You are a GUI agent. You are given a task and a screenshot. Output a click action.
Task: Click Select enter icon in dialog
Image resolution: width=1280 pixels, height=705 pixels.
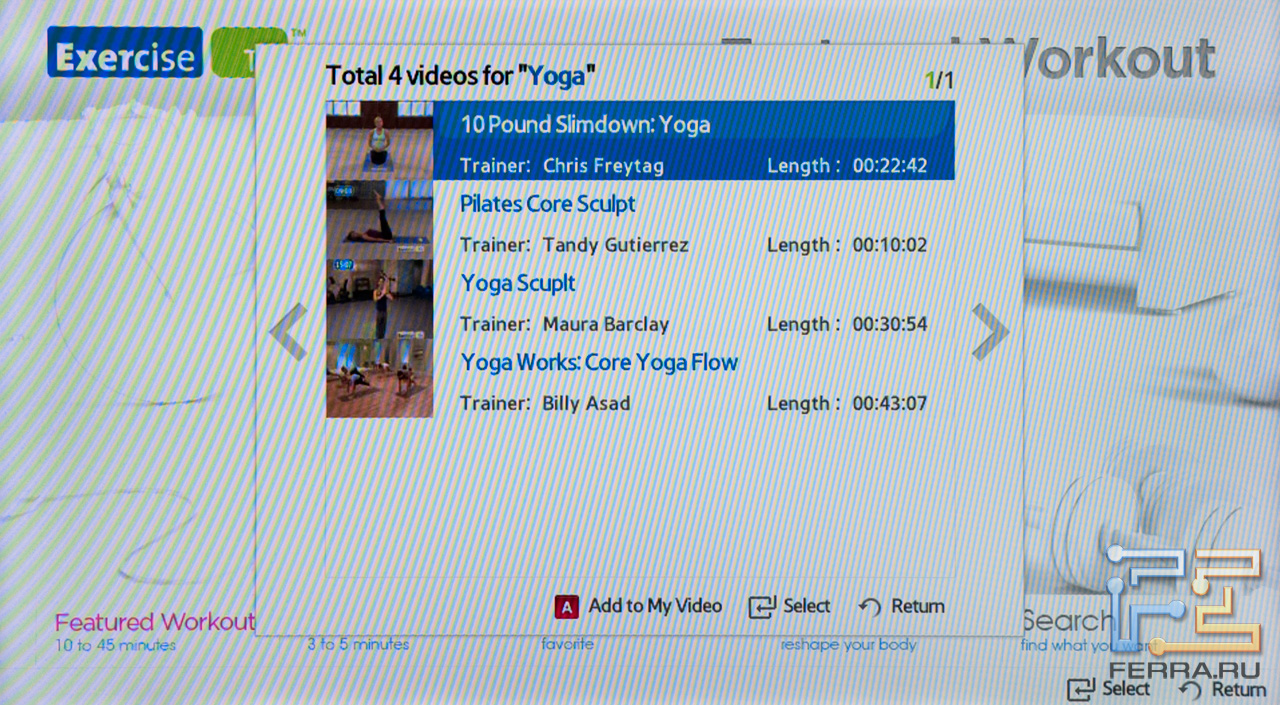(x=762, y=606)
